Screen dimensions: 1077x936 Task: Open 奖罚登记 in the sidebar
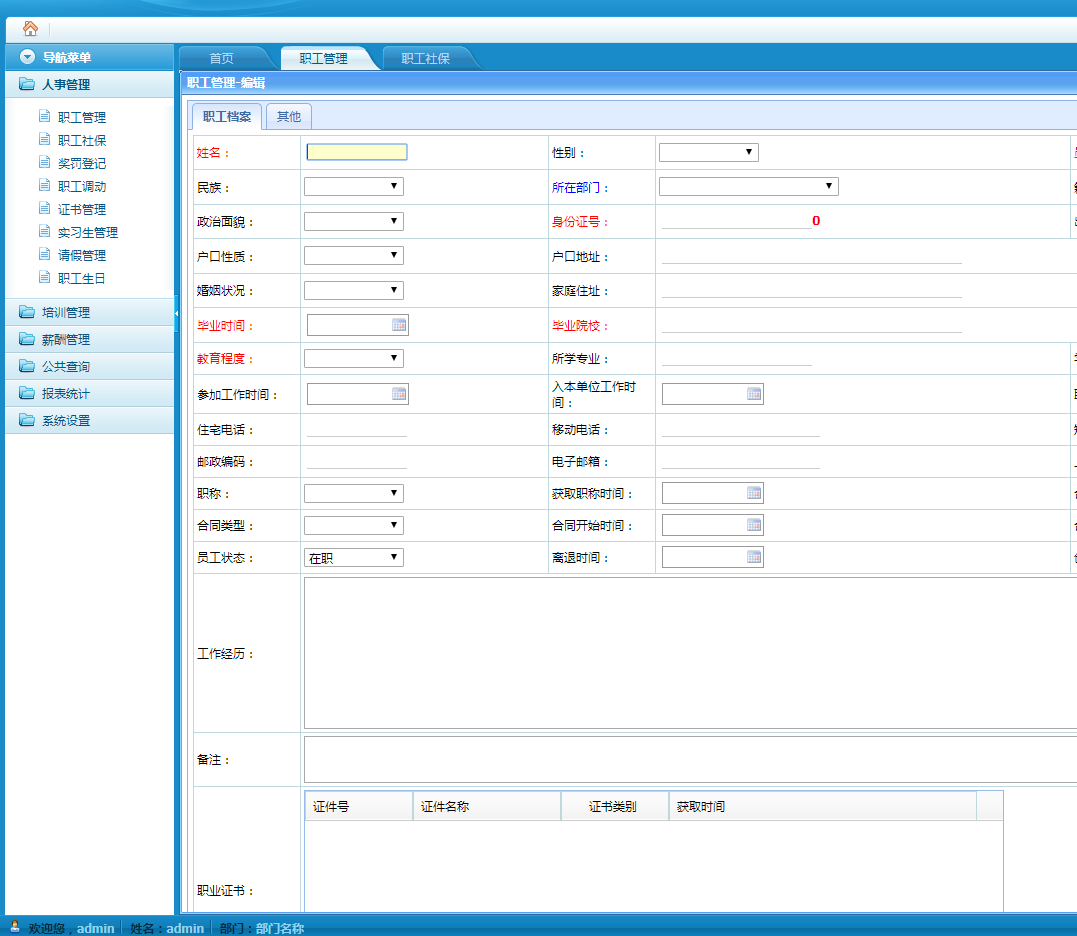(x=81, y=163)
